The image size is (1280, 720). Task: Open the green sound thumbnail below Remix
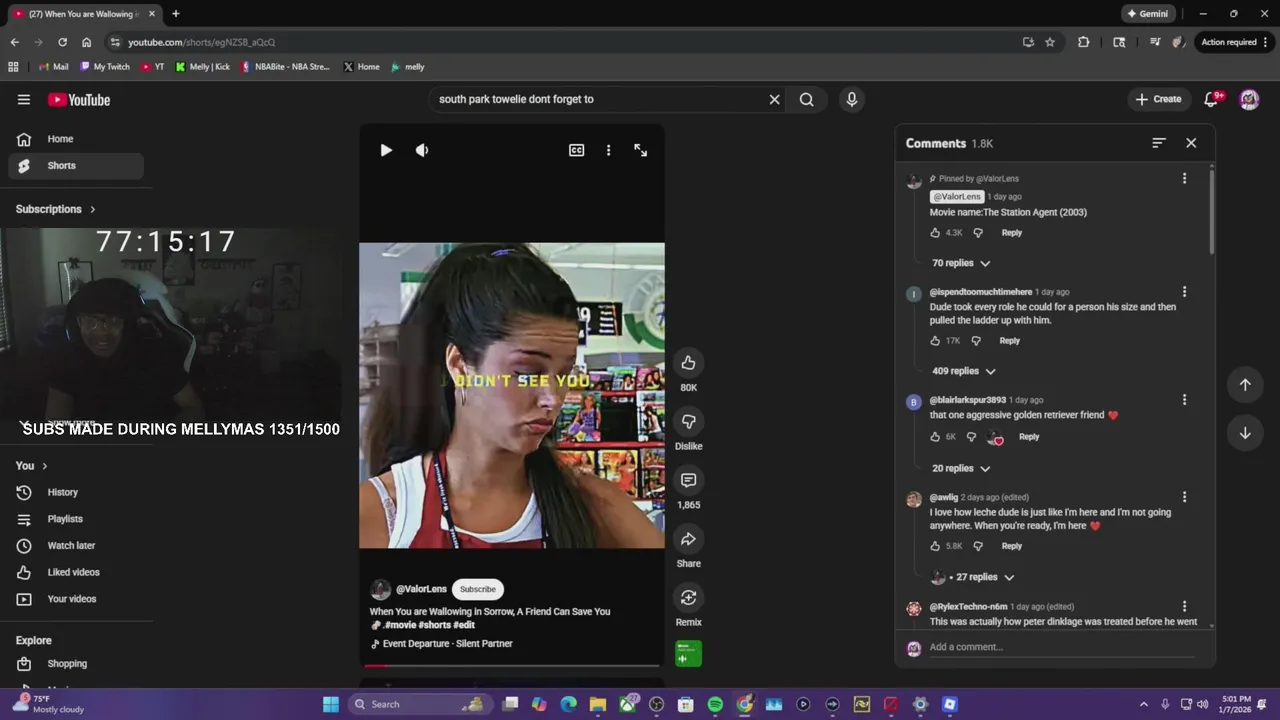[x=688, y=653]
